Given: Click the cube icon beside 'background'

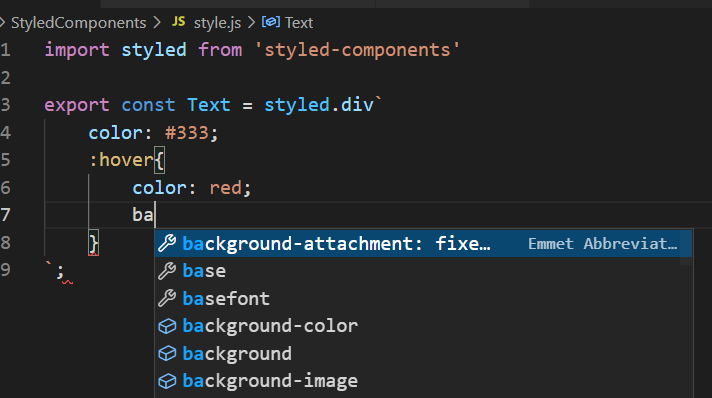Looking at the screenshot, I should (x=167, y=353).
